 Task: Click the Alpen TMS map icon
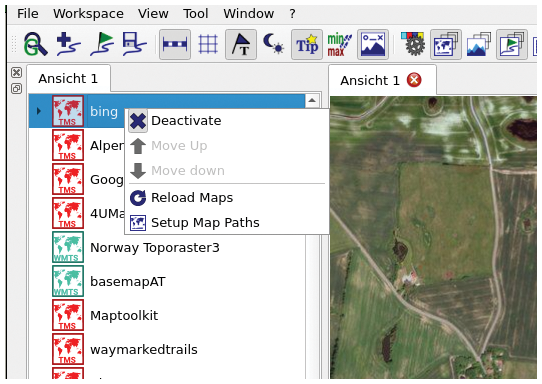click(x=68, y=145)
